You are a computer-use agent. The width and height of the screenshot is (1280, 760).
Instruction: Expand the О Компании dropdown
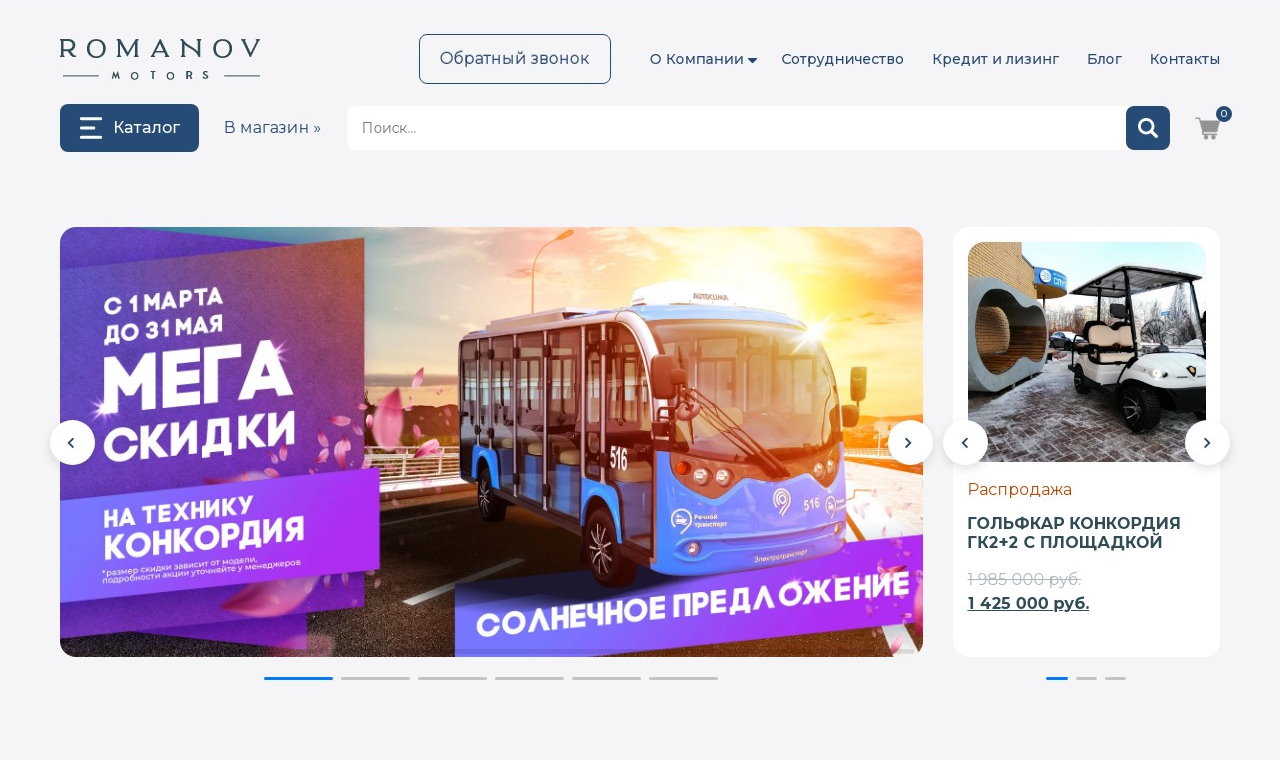[x=703, y=59]
